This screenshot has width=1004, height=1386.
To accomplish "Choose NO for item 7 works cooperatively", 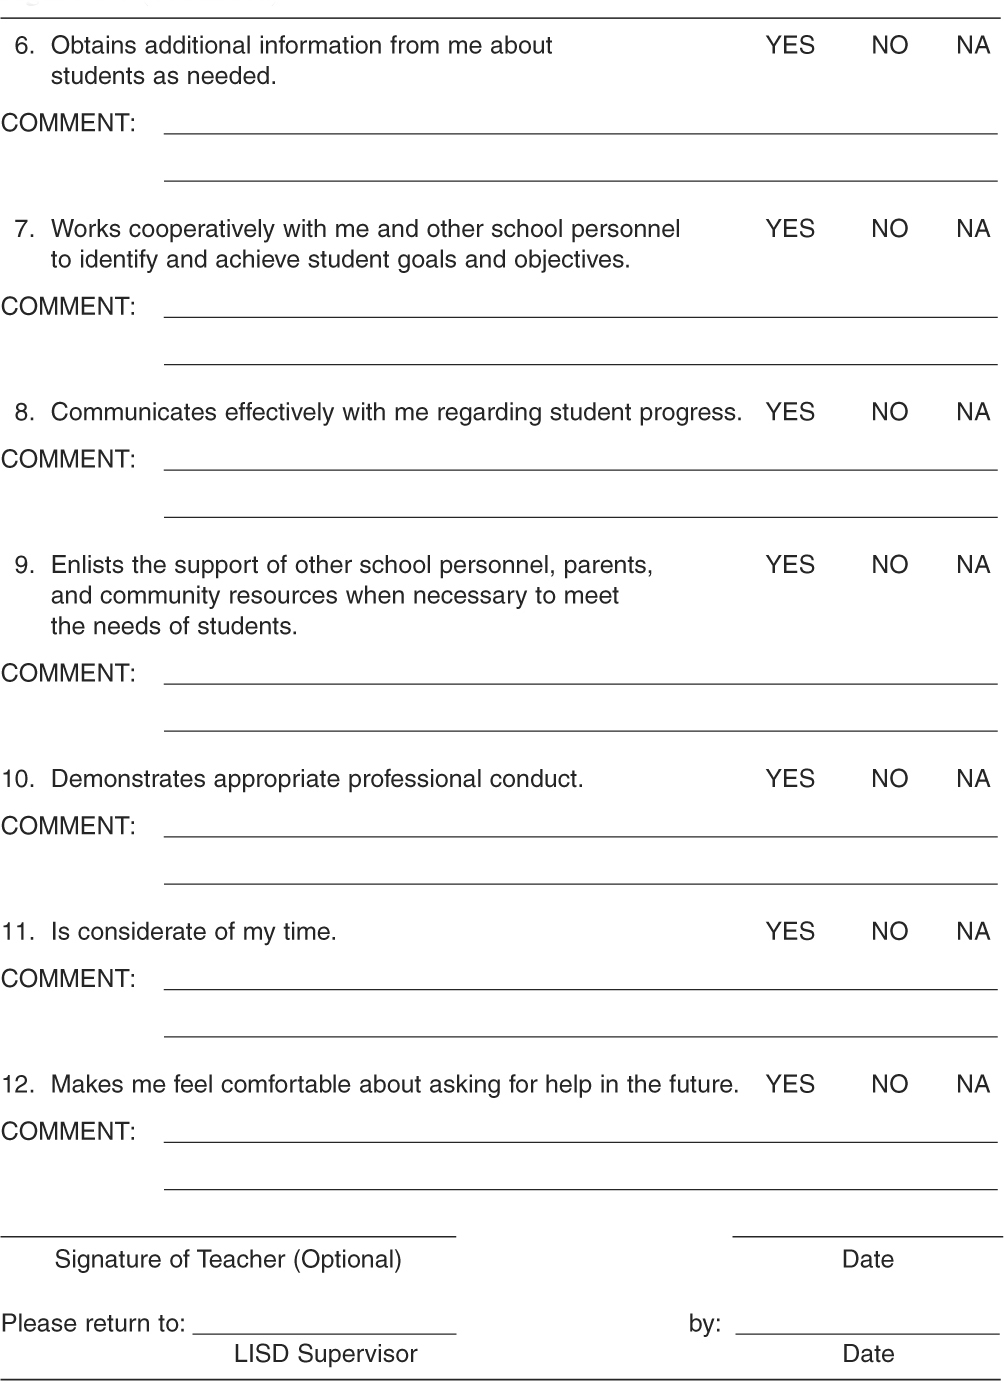I will click(x=889, y=229).
